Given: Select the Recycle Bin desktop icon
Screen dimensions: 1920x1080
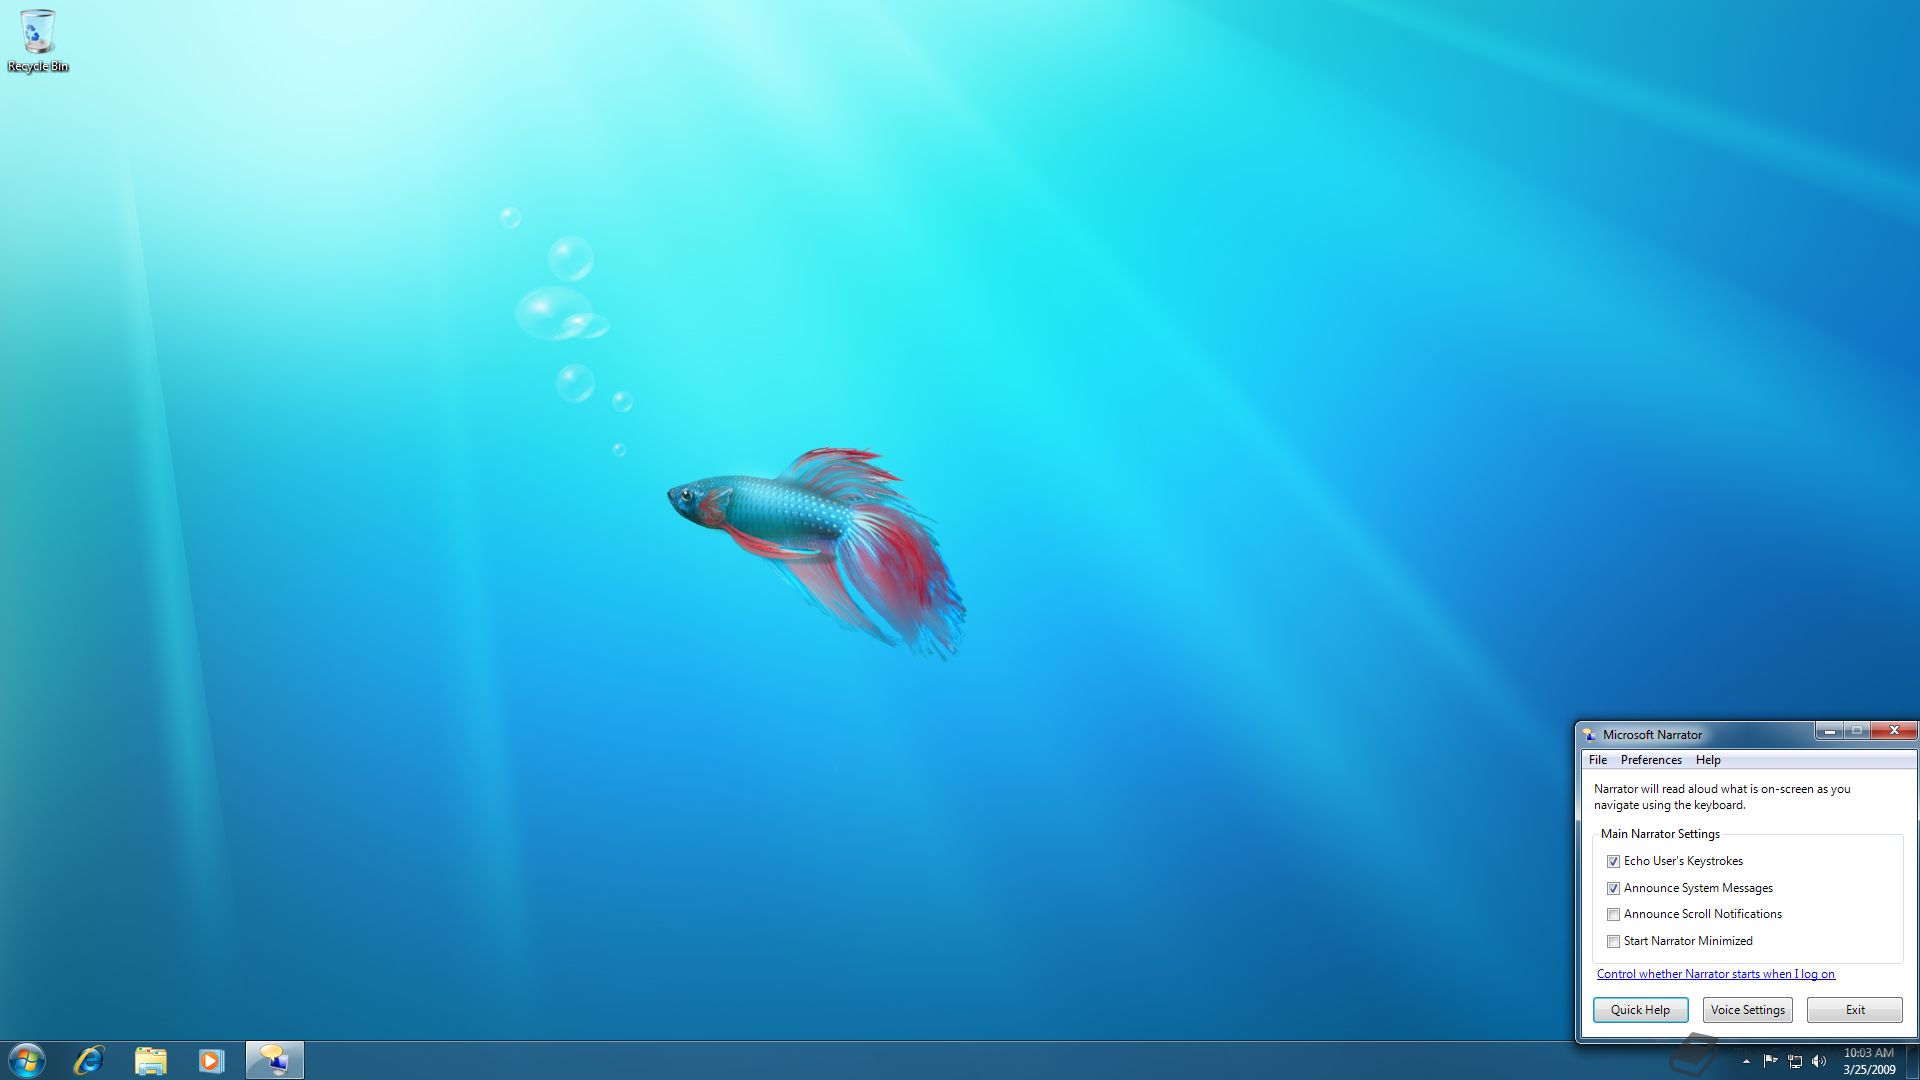Looking at the screenshot, I should (x=38, y=41).
